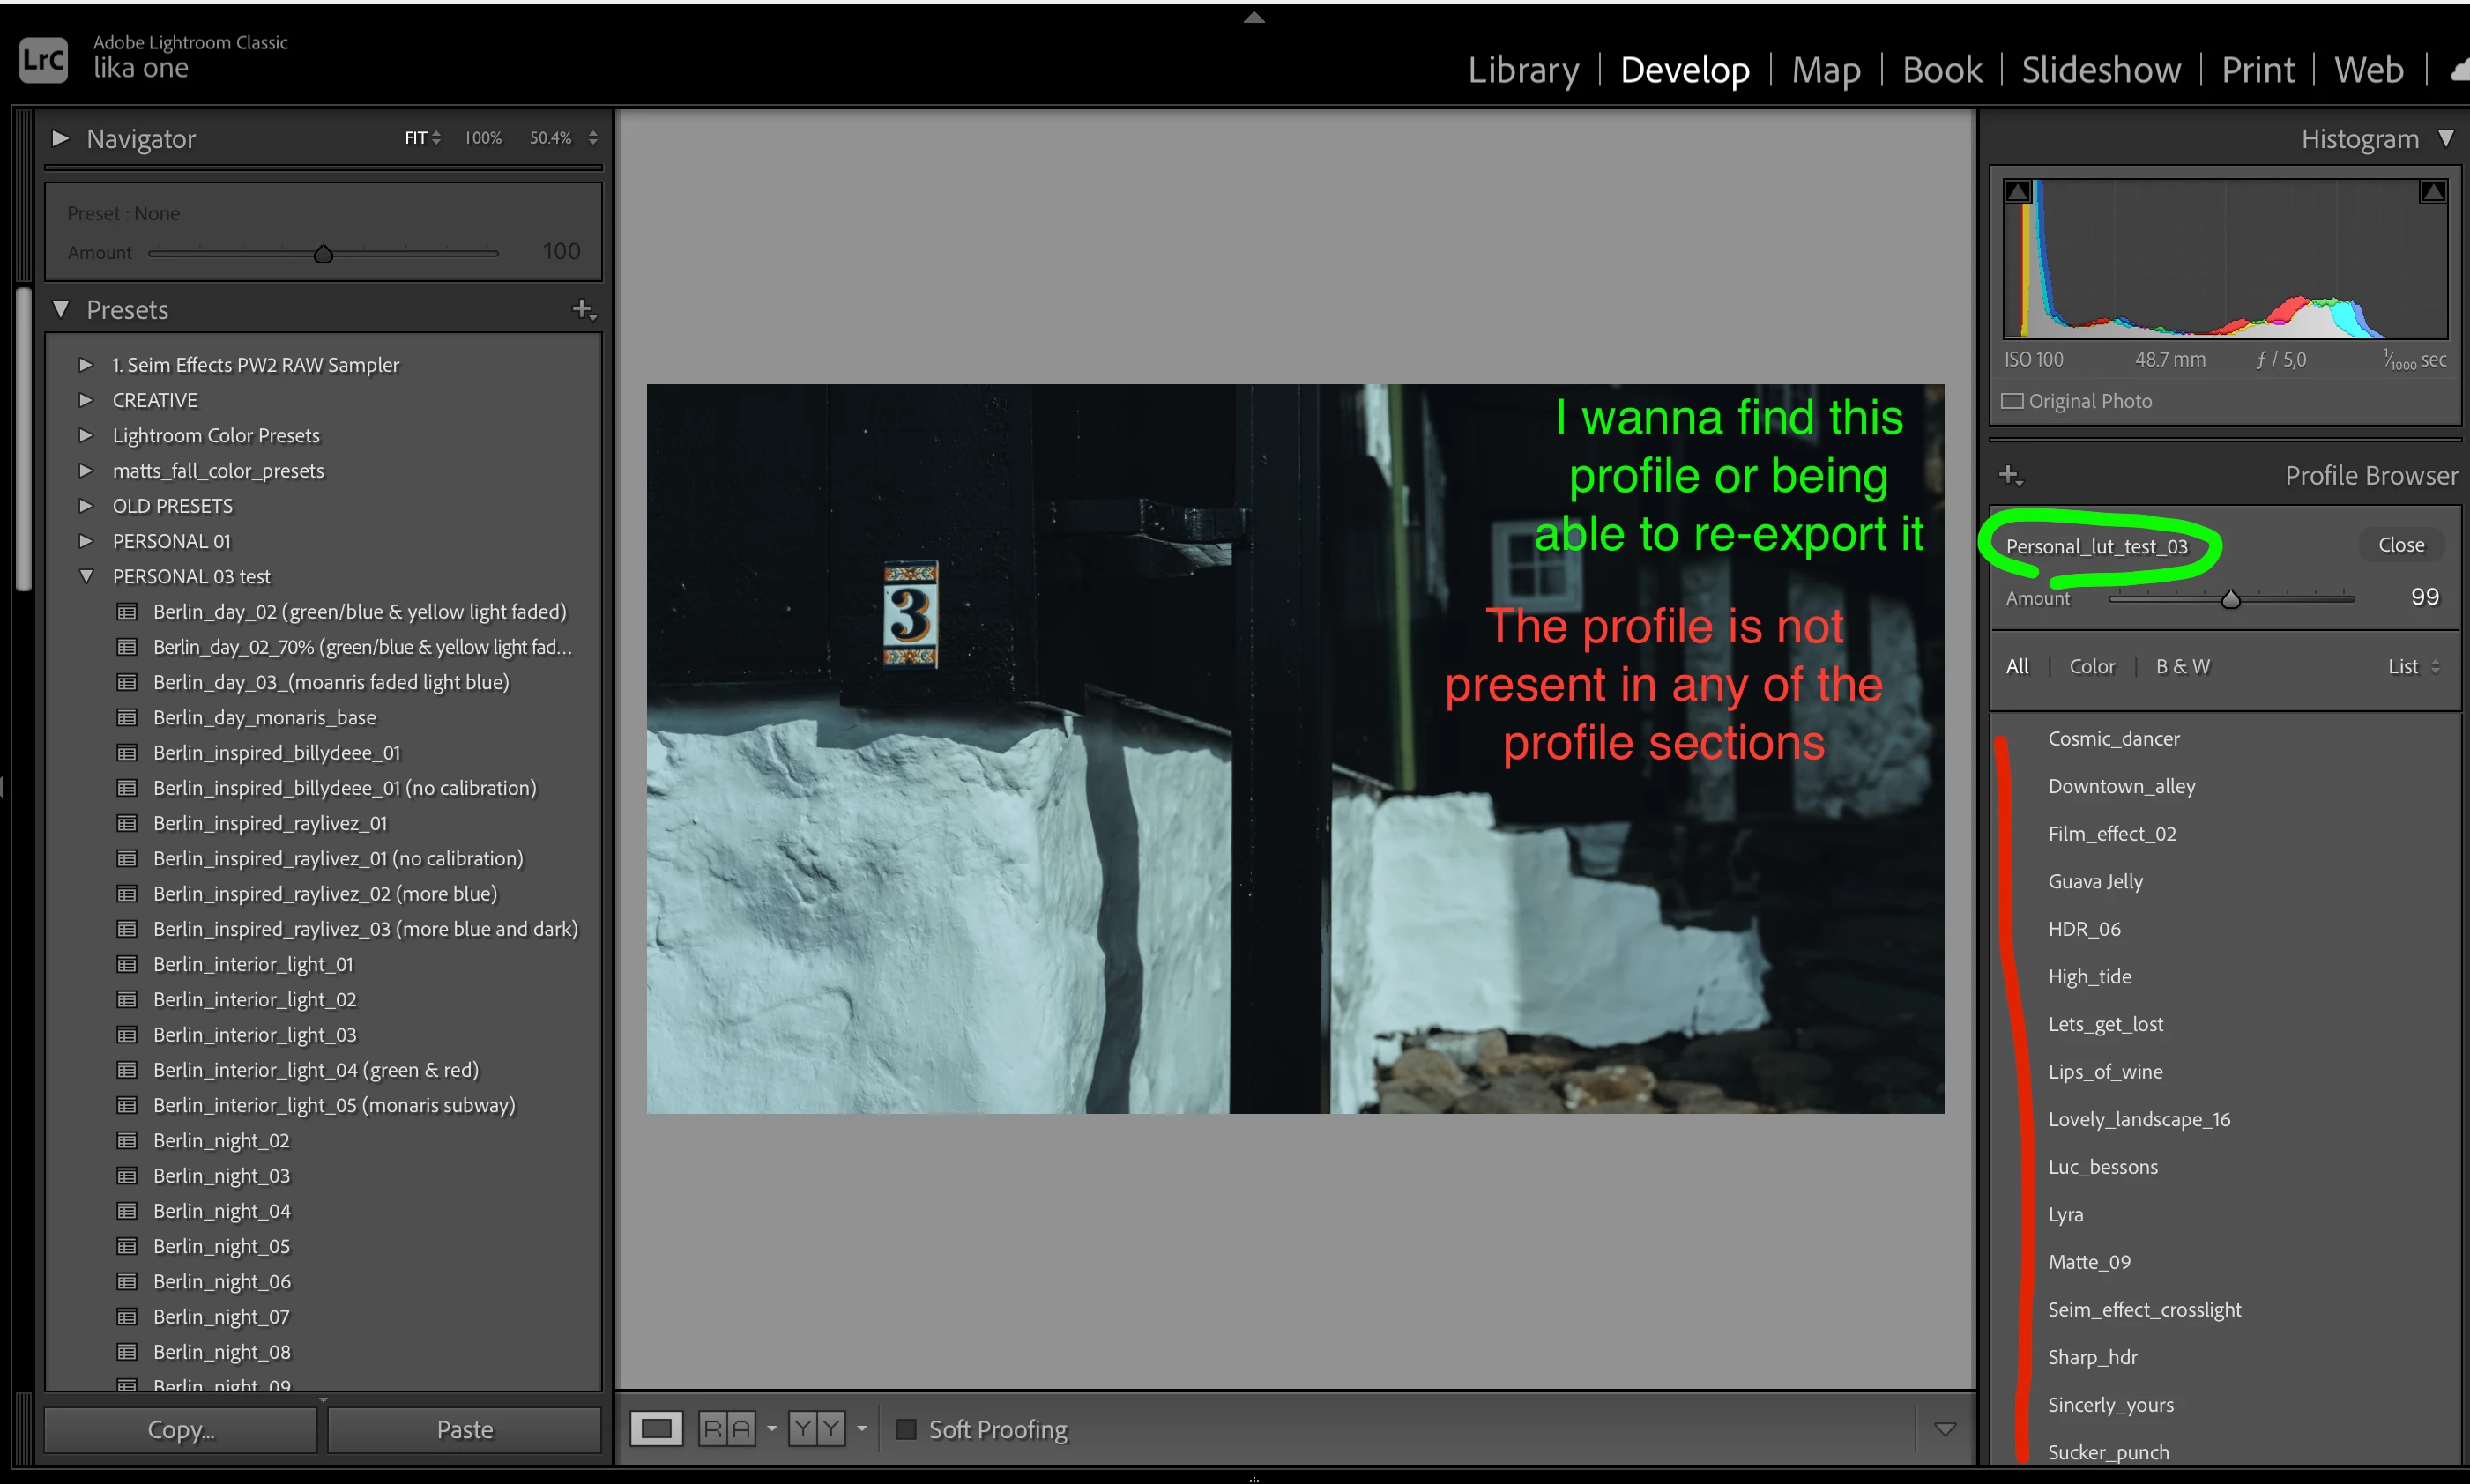Viewport: 2470px width, 1484px height.
Task: Enable the Soft Proofing checkbox
Action: click(906, 1429)
